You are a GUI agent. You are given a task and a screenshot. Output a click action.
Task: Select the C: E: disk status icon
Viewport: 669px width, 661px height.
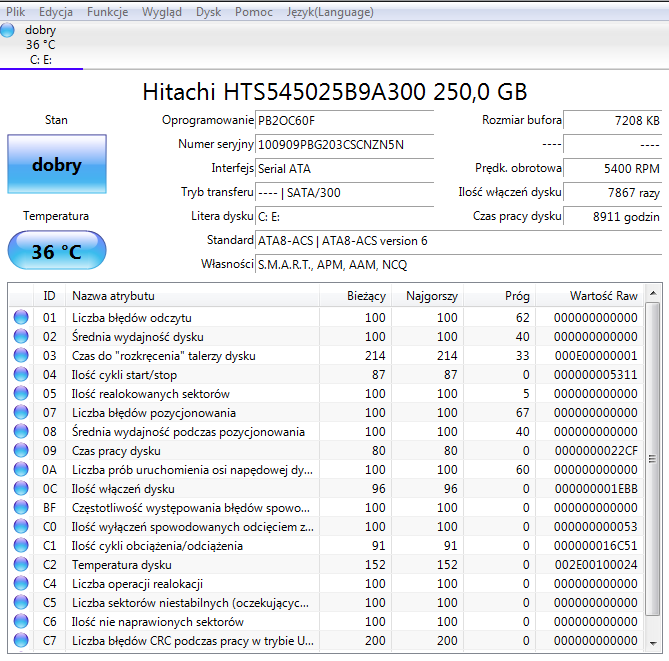(7, 30)
